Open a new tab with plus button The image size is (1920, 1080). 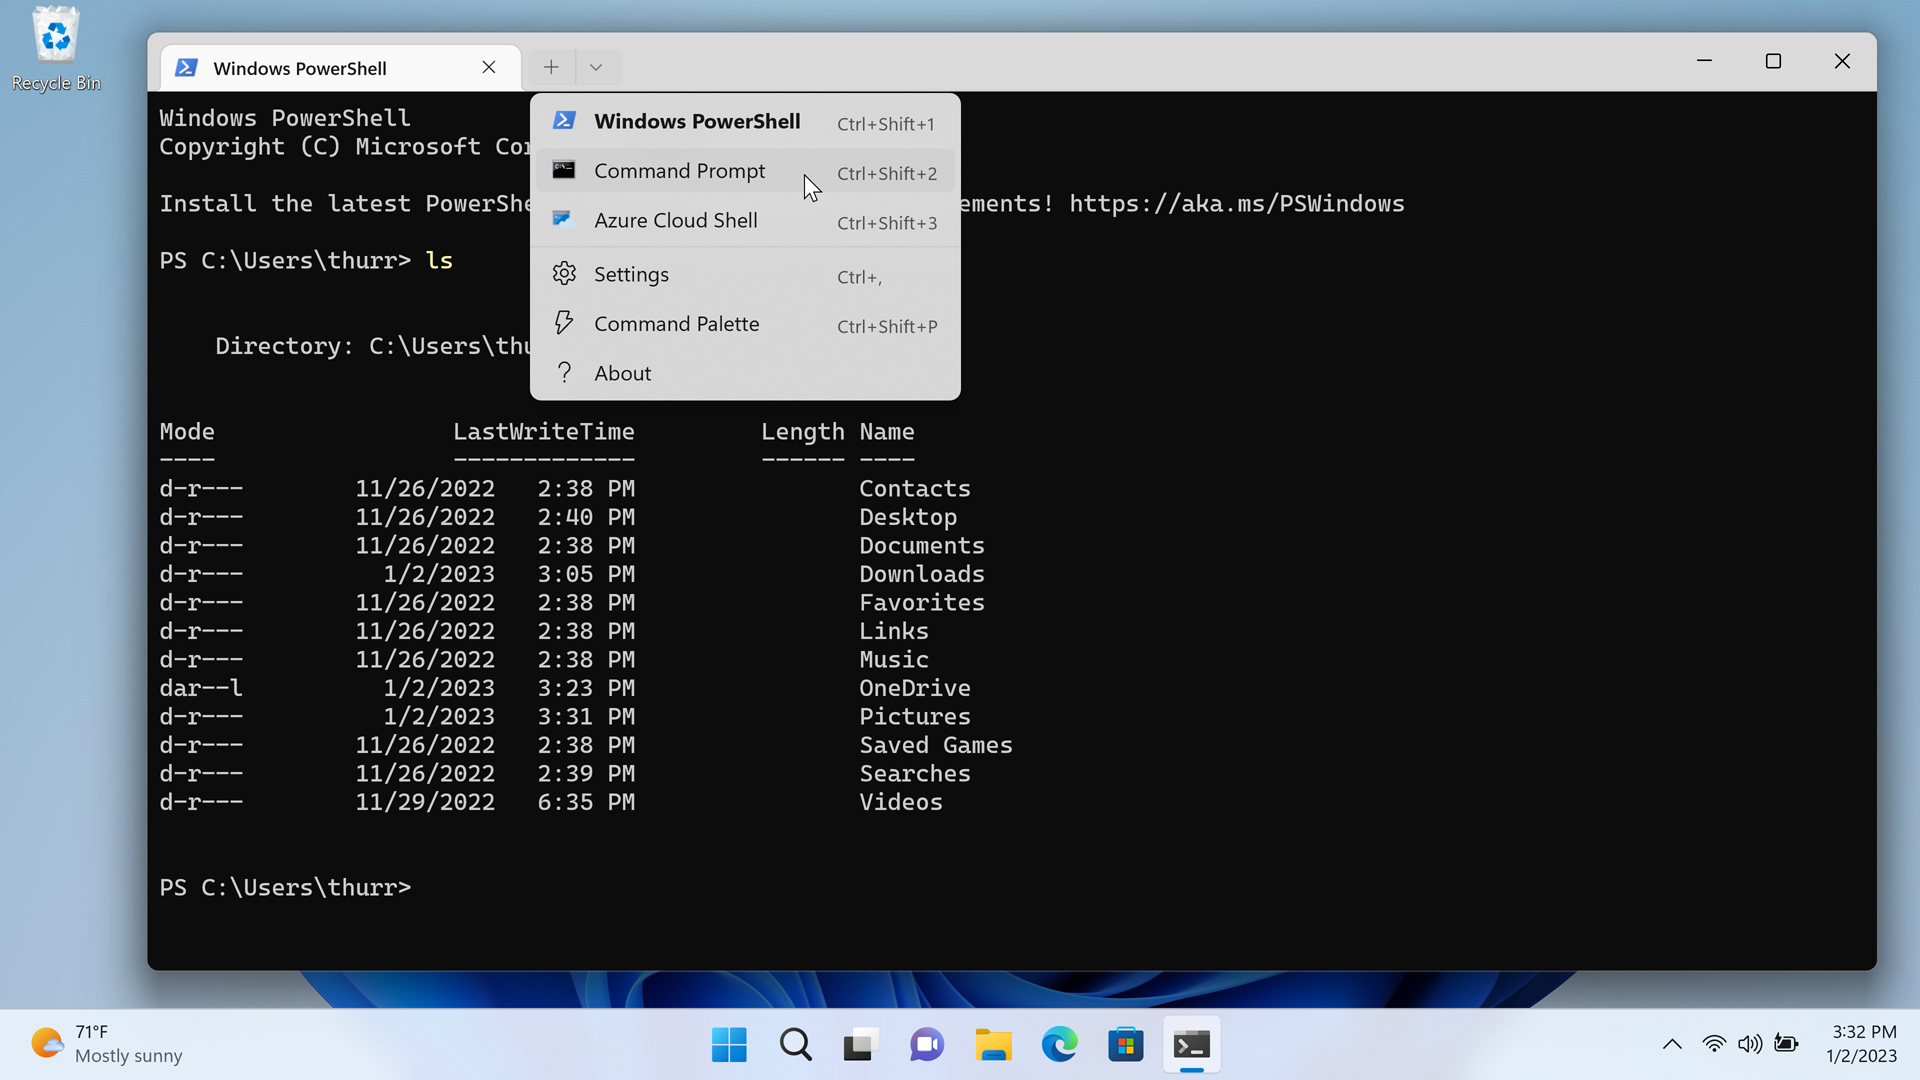pyautogui.click(x=551, y=67)
